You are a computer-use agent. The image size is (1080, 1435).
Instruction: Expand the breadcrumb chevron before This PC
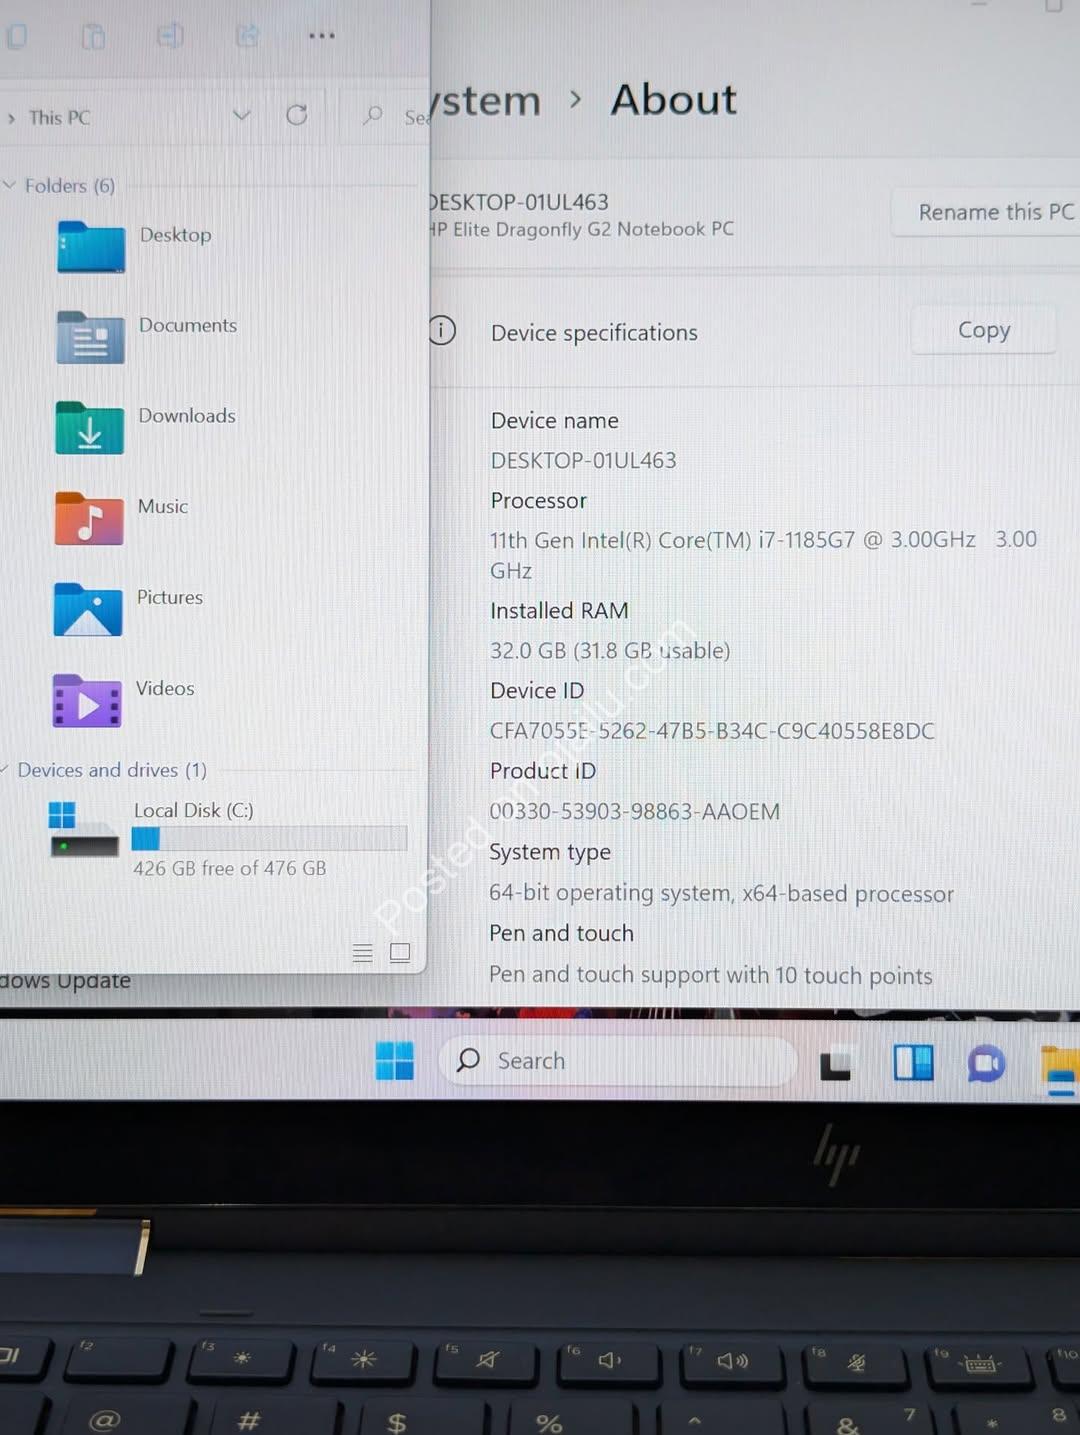click(11, 118)
